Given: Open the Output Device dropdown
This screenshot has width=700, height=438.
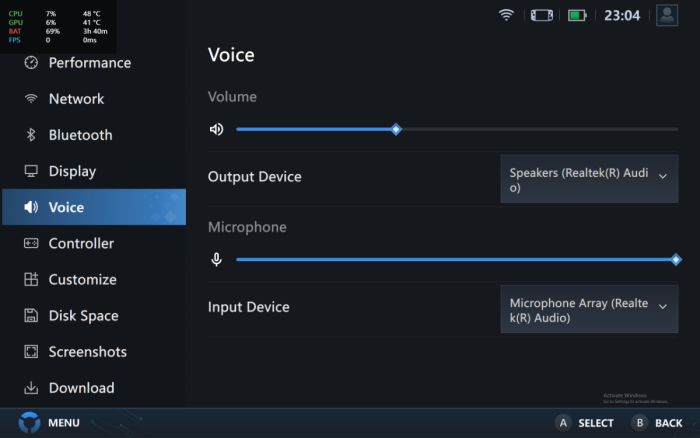Looking at the screenshot, I should coord(589,179).
